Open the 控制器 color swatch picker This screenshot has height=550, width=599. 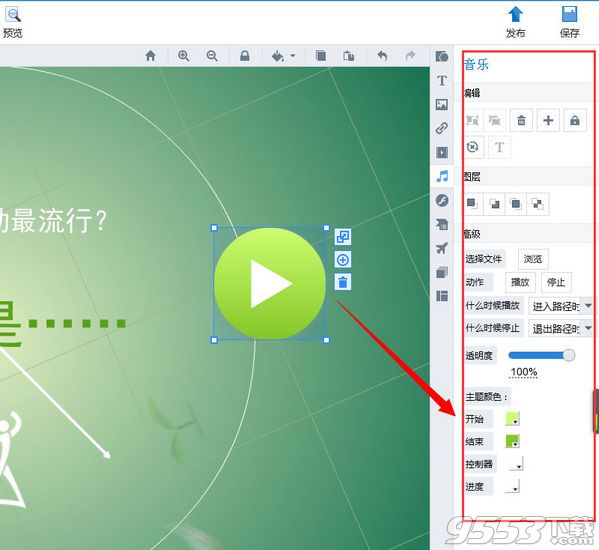(516, 464)
